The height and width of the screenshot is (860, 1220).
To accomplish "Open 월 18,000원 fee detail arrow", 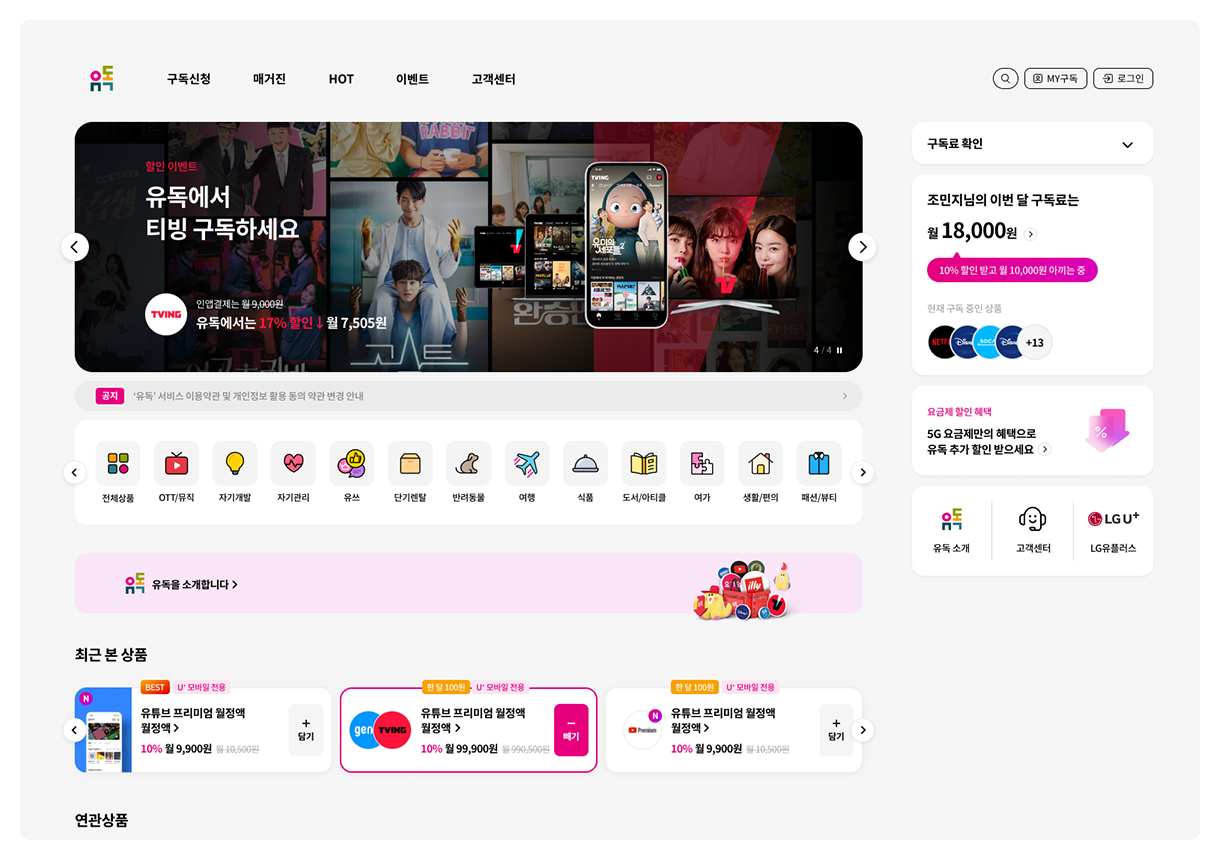I will point(1031,234).
